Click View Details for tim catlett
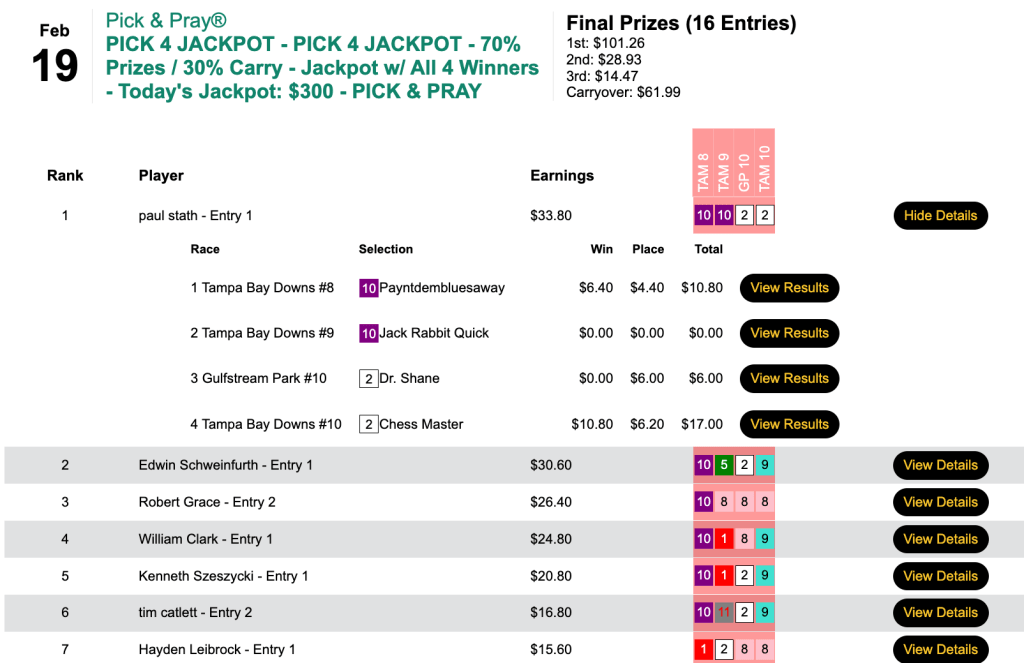This screenshot has height=663, width=1024. 940,613
